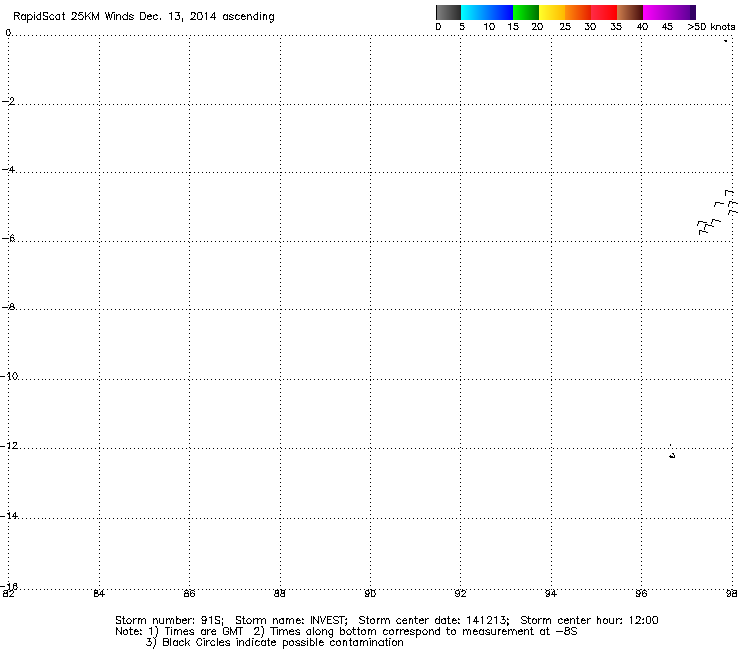Pick the brown 35-40 knots color band
This screenshot has height=650, width=740.
[630, 12]
